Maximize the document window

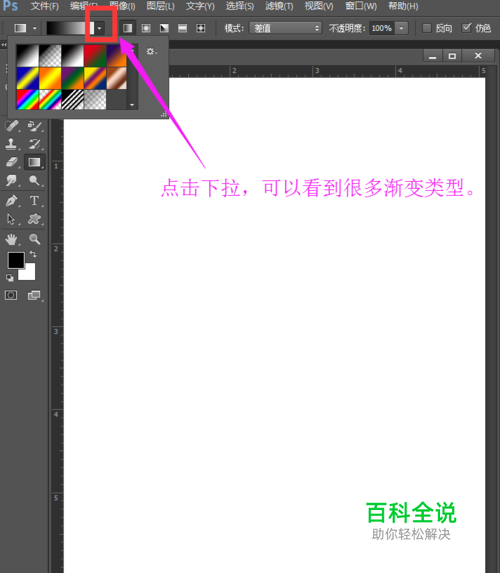point(452,56)
